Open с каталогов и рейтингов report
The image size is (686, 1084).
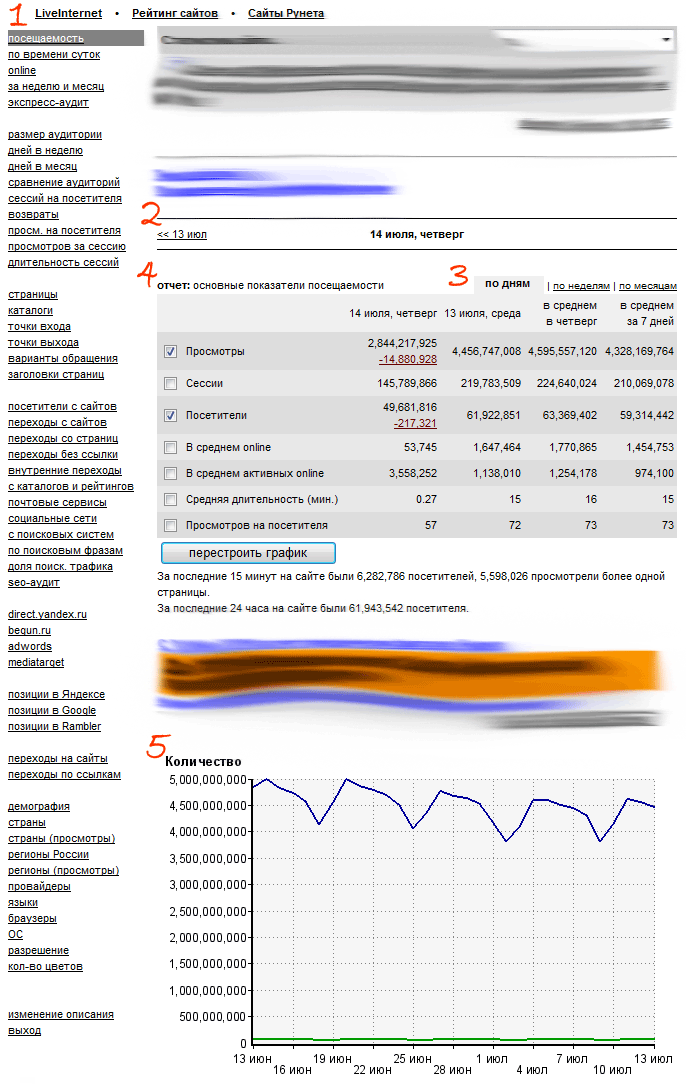click(71, 486)
